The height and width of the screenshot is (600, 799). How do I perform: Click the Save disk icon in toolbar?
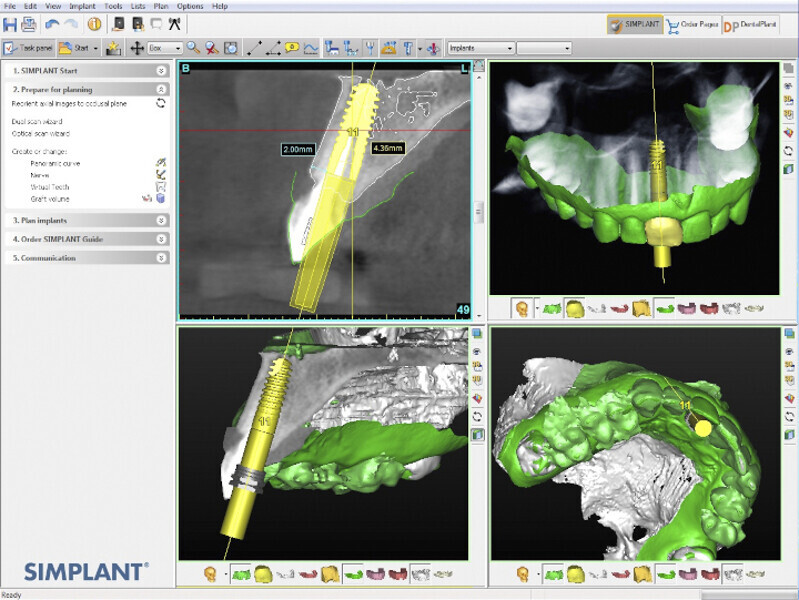pos(11,24)
